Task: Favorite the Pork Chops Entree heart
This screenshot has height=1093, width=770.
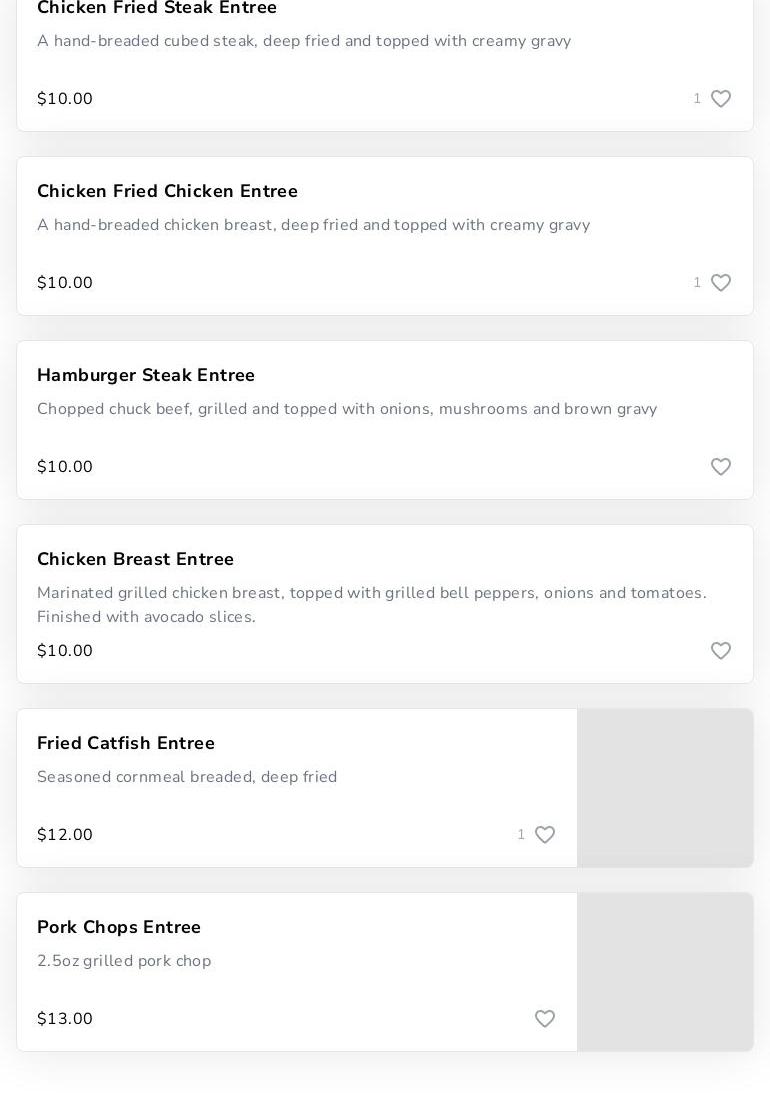Action: coord(545,1019)
